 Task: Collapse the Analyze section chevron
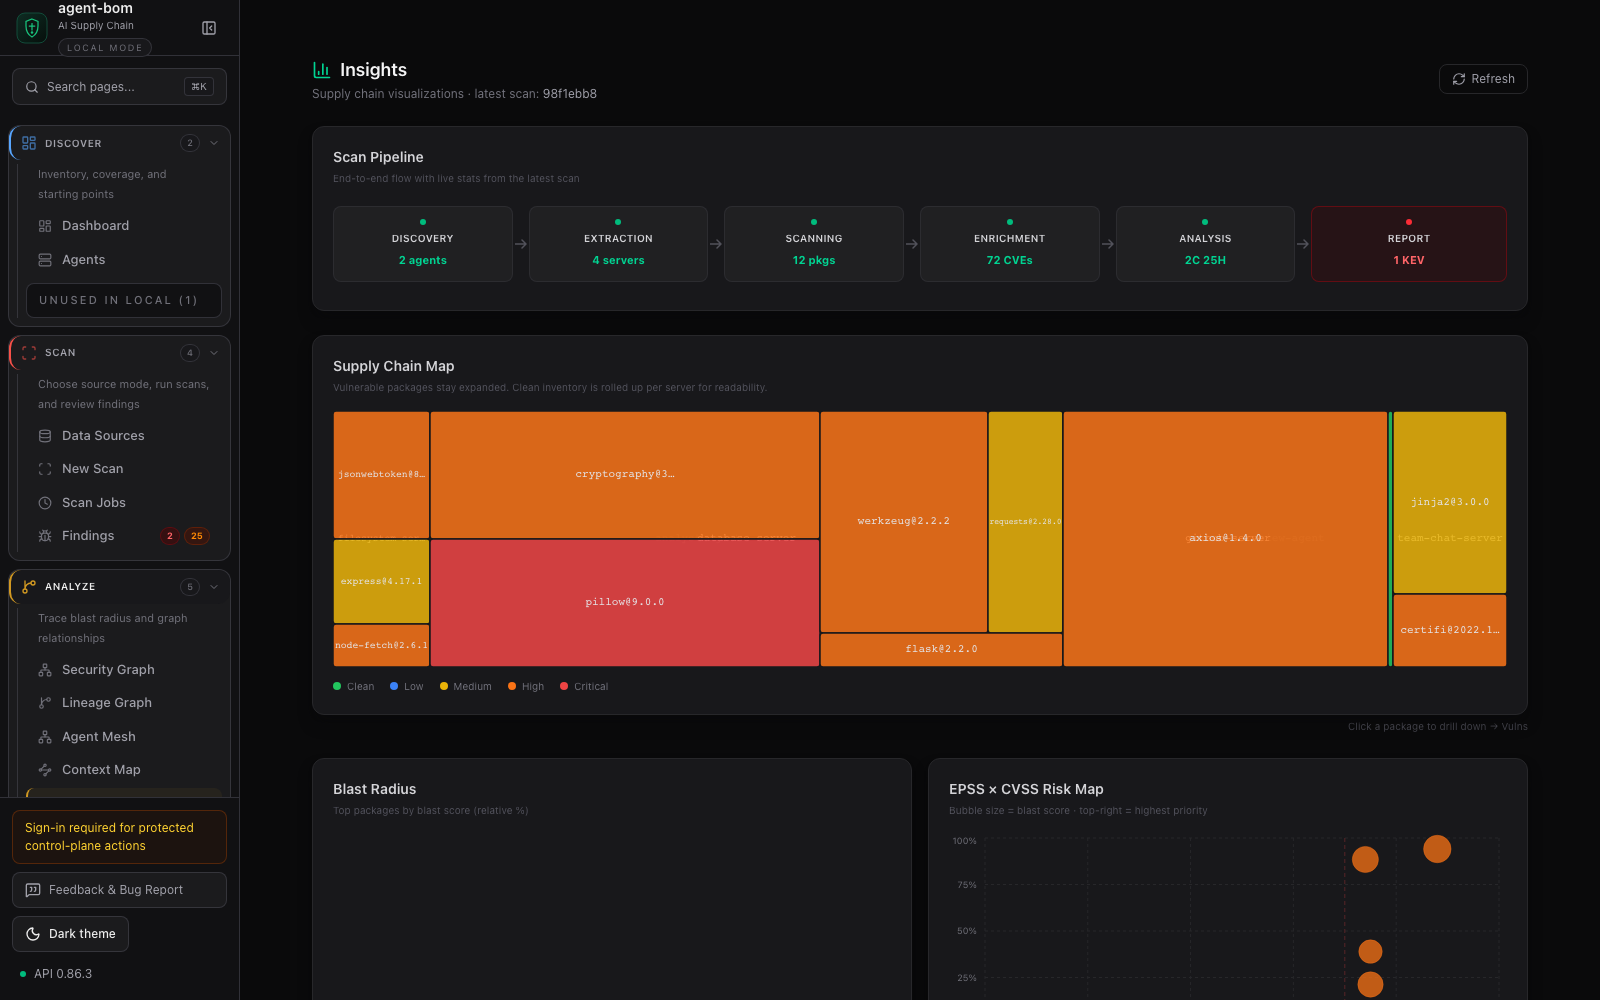tap(214, 587)
